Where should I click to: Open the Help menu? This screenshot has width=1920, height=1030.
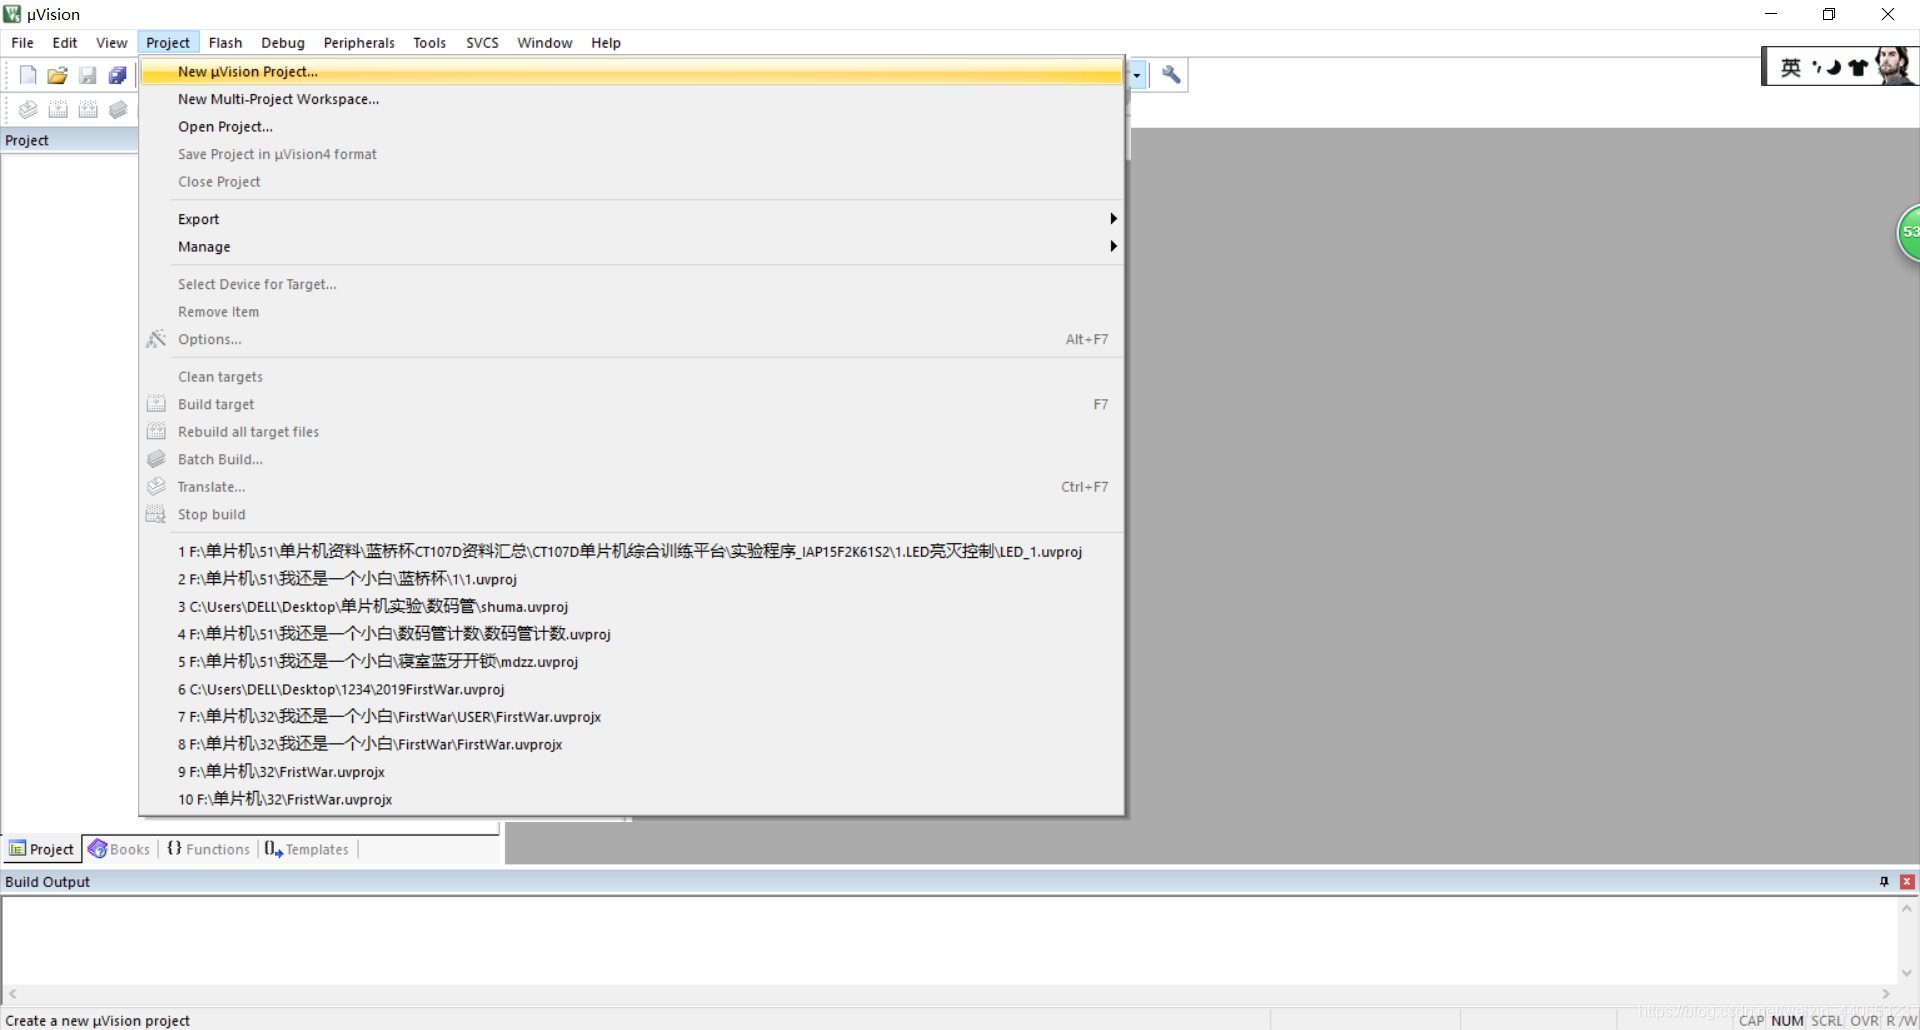click(x=605, y=43)
